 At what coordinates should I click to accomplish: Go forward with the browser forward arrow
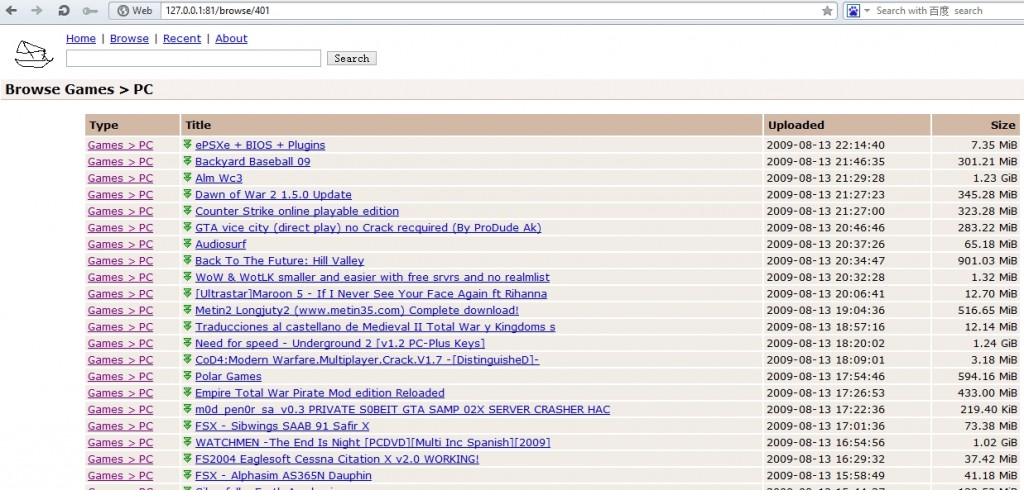tap(37, 10)
